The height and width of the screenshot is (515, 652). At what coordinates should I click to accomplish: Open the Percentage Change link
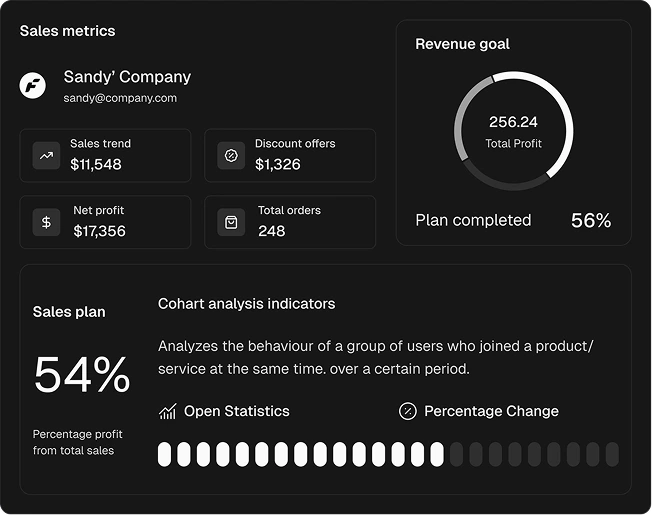tap(491, 411)
